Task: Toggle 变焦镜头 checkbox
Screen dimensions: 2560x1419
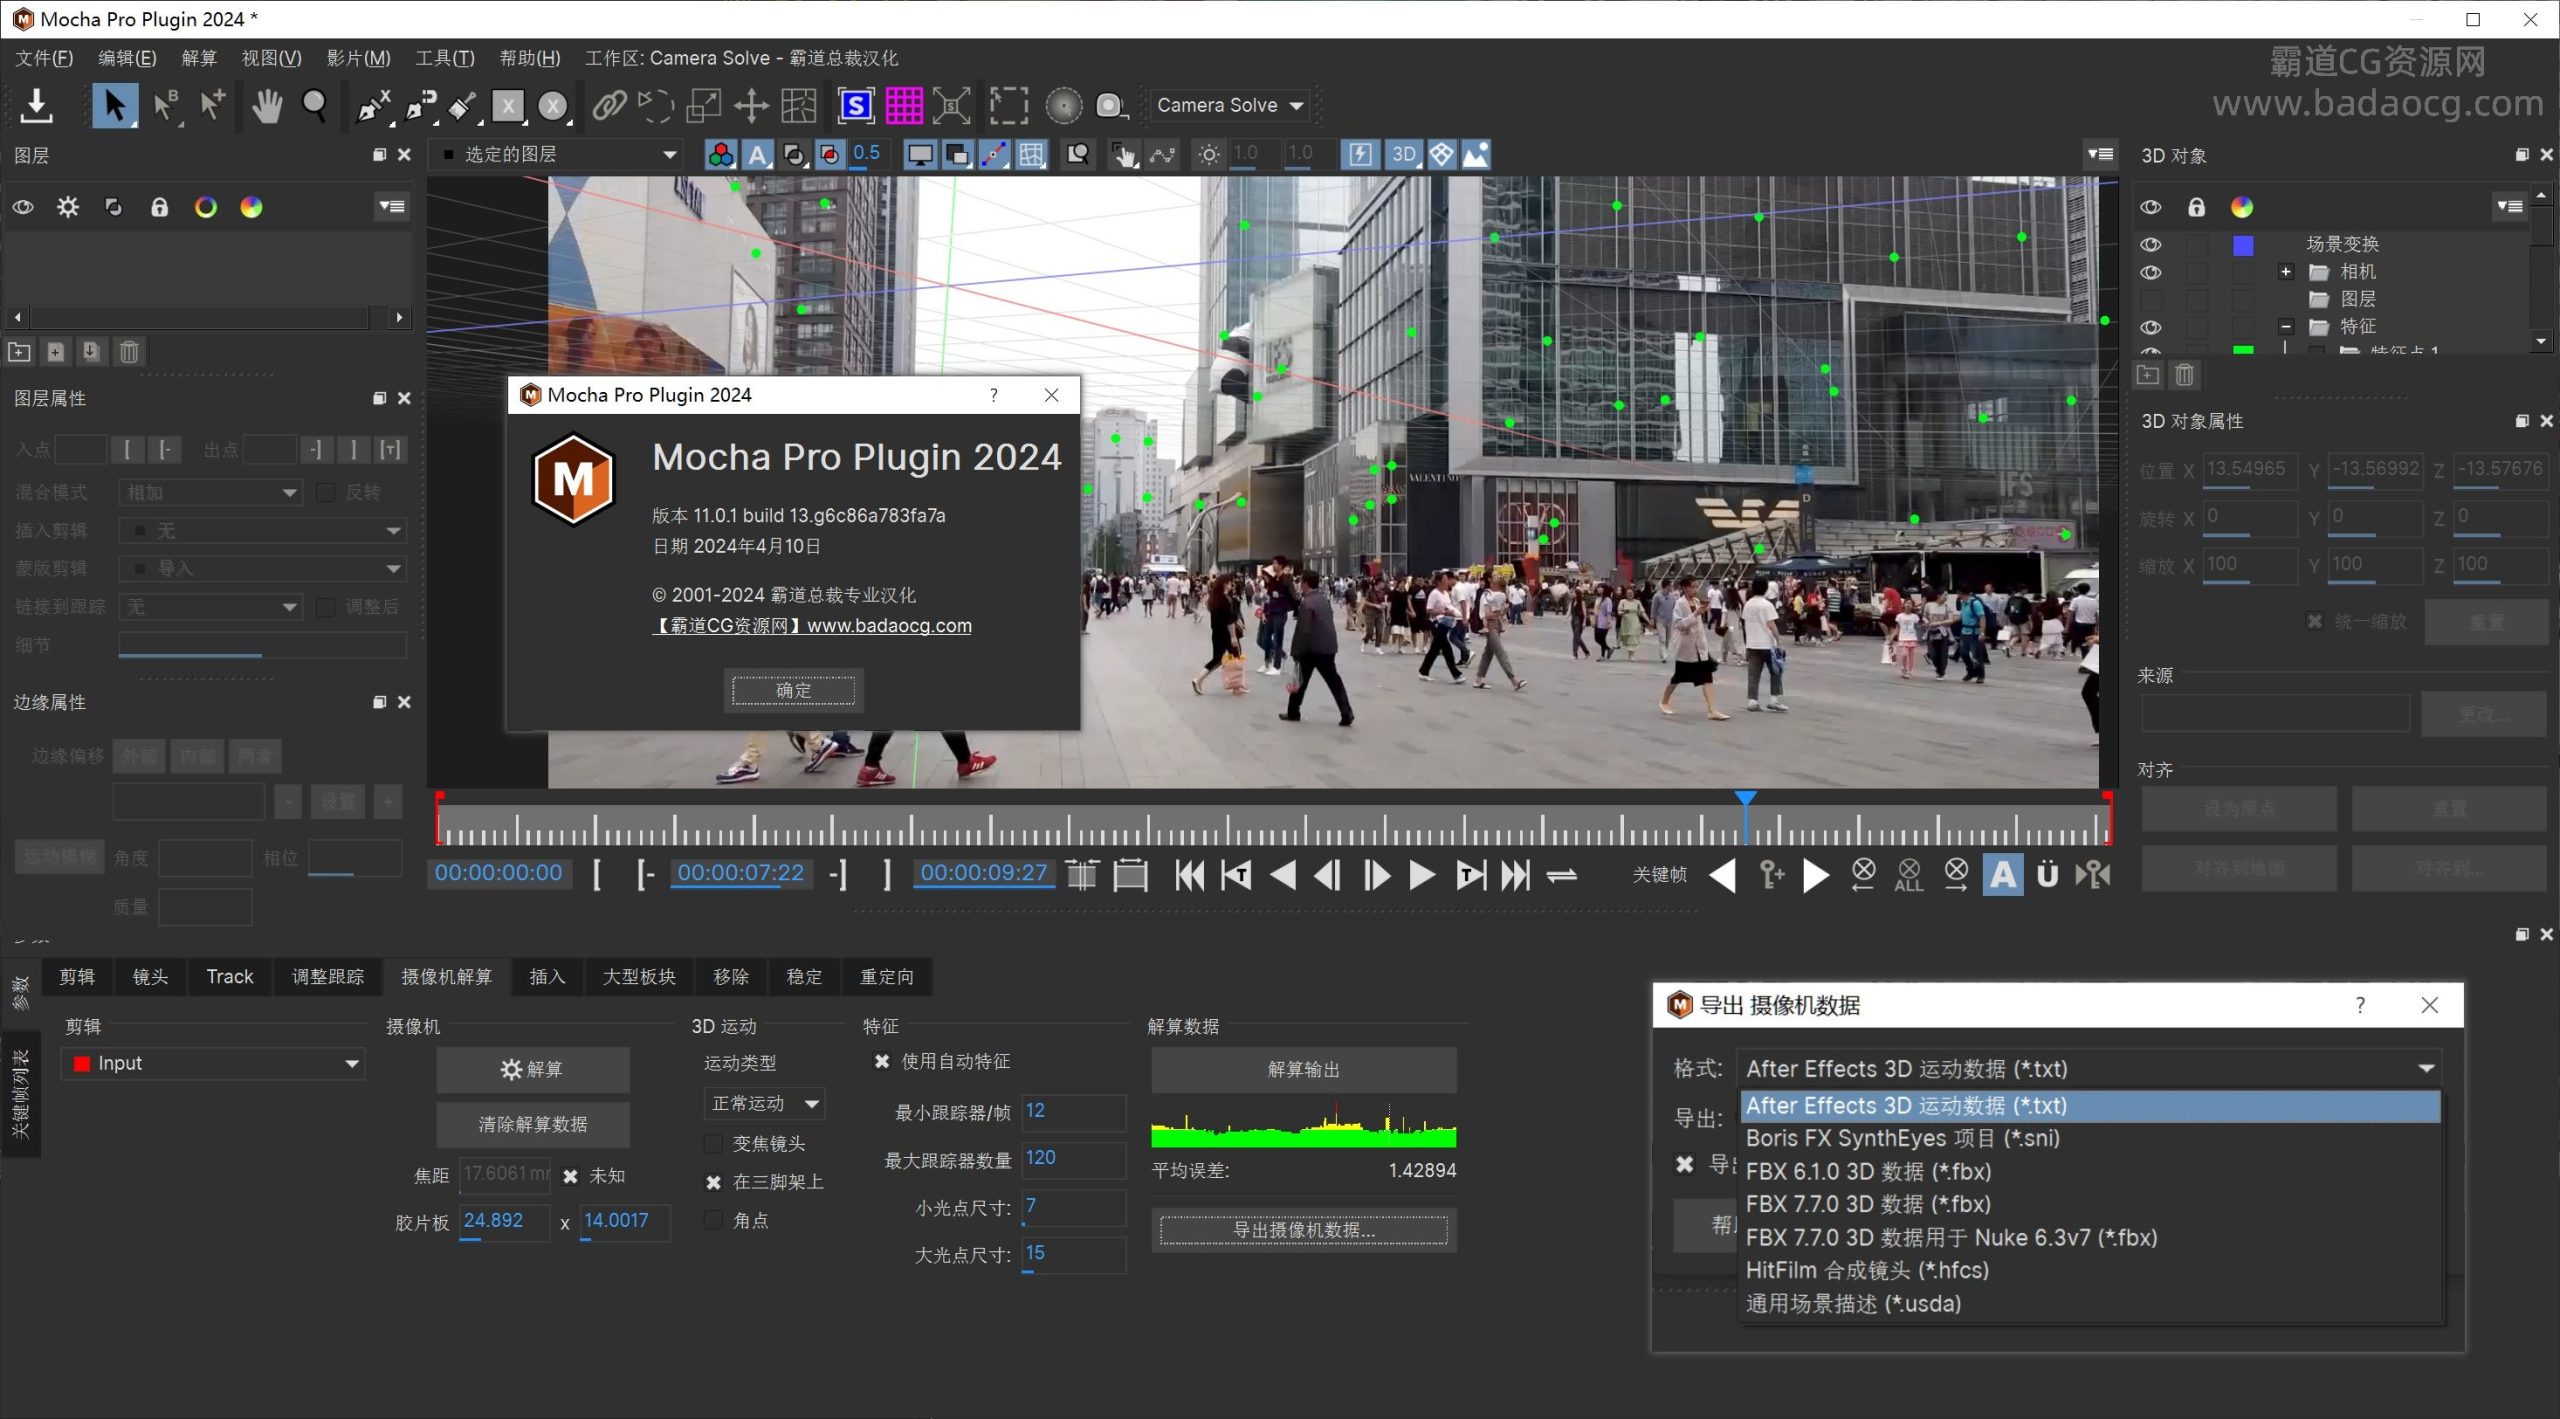Action: pyautogui.click(x=713, y=1143)
